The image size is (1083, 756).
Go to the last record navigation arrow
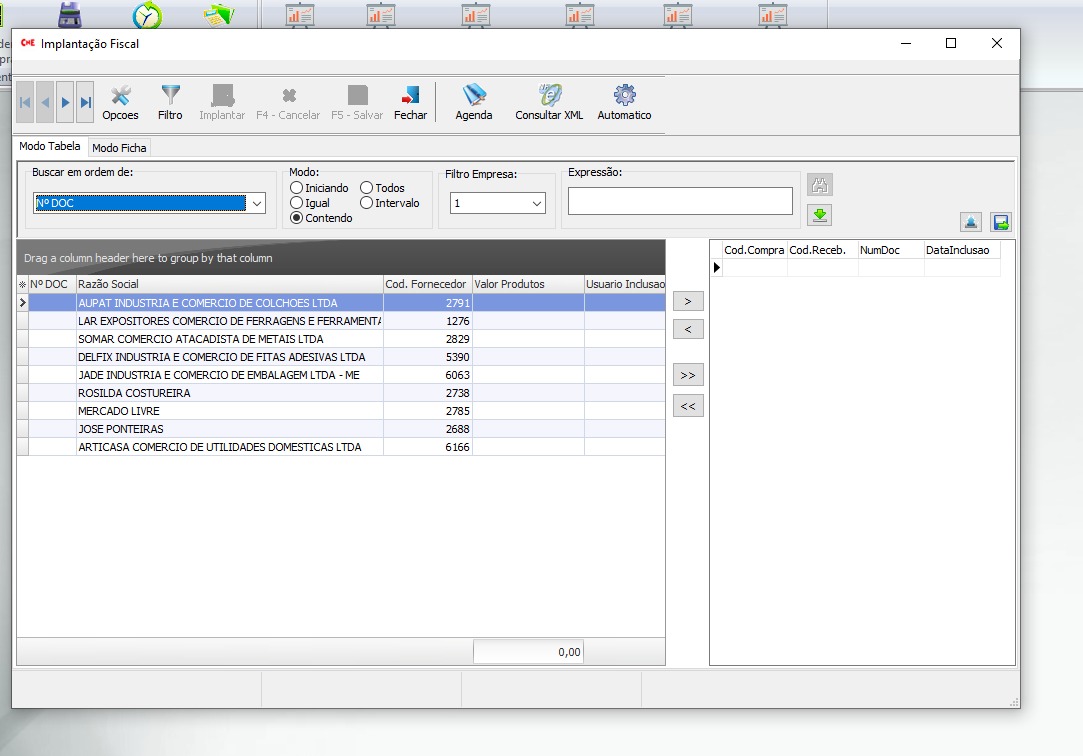click(85, 102)
